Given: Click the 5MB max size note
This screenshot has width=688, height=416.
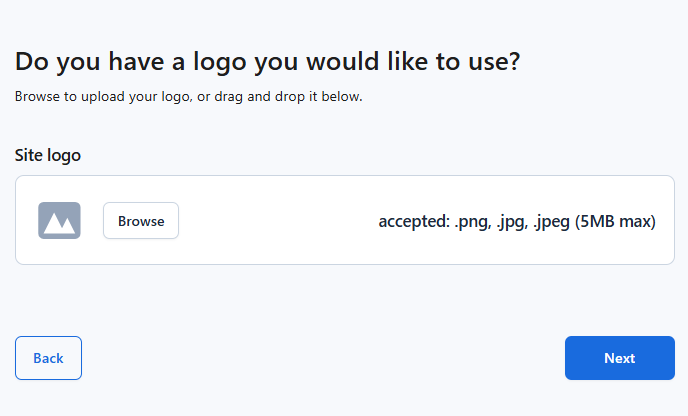Looking at the screenshot, I should [615, 221].
